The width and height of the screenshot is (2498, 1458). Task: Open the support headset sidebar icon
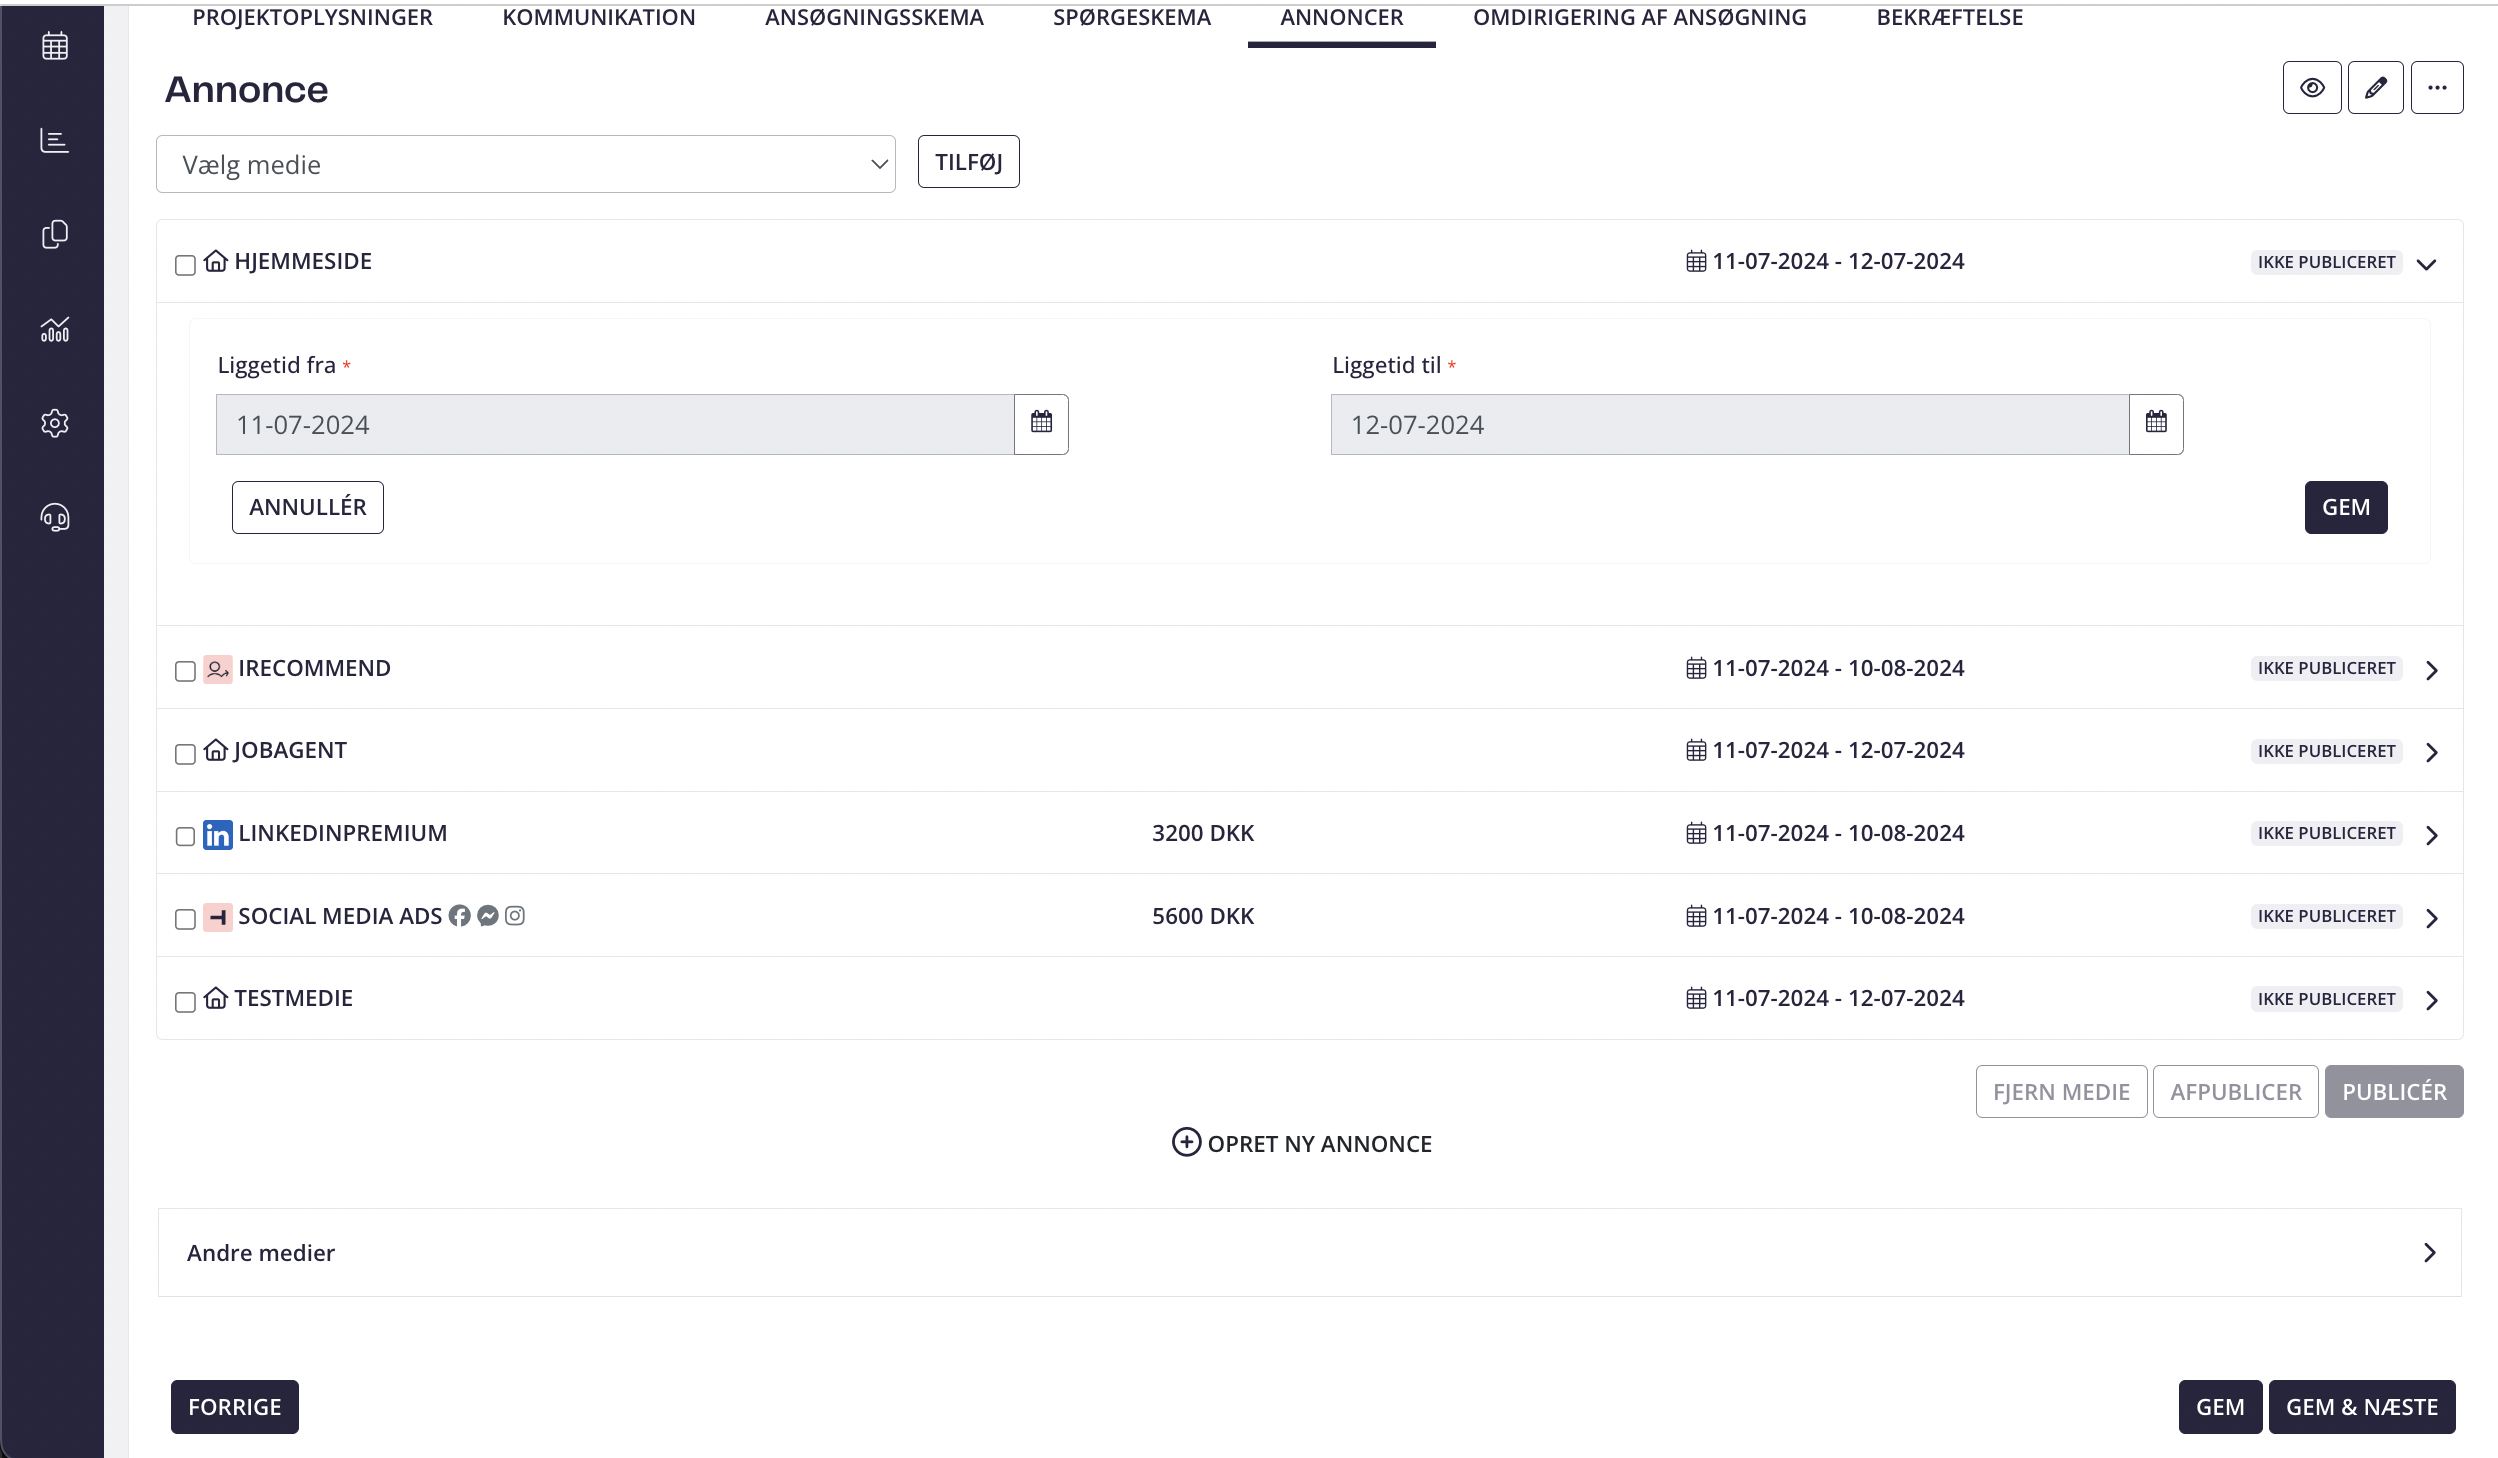(x=55, y=517)
